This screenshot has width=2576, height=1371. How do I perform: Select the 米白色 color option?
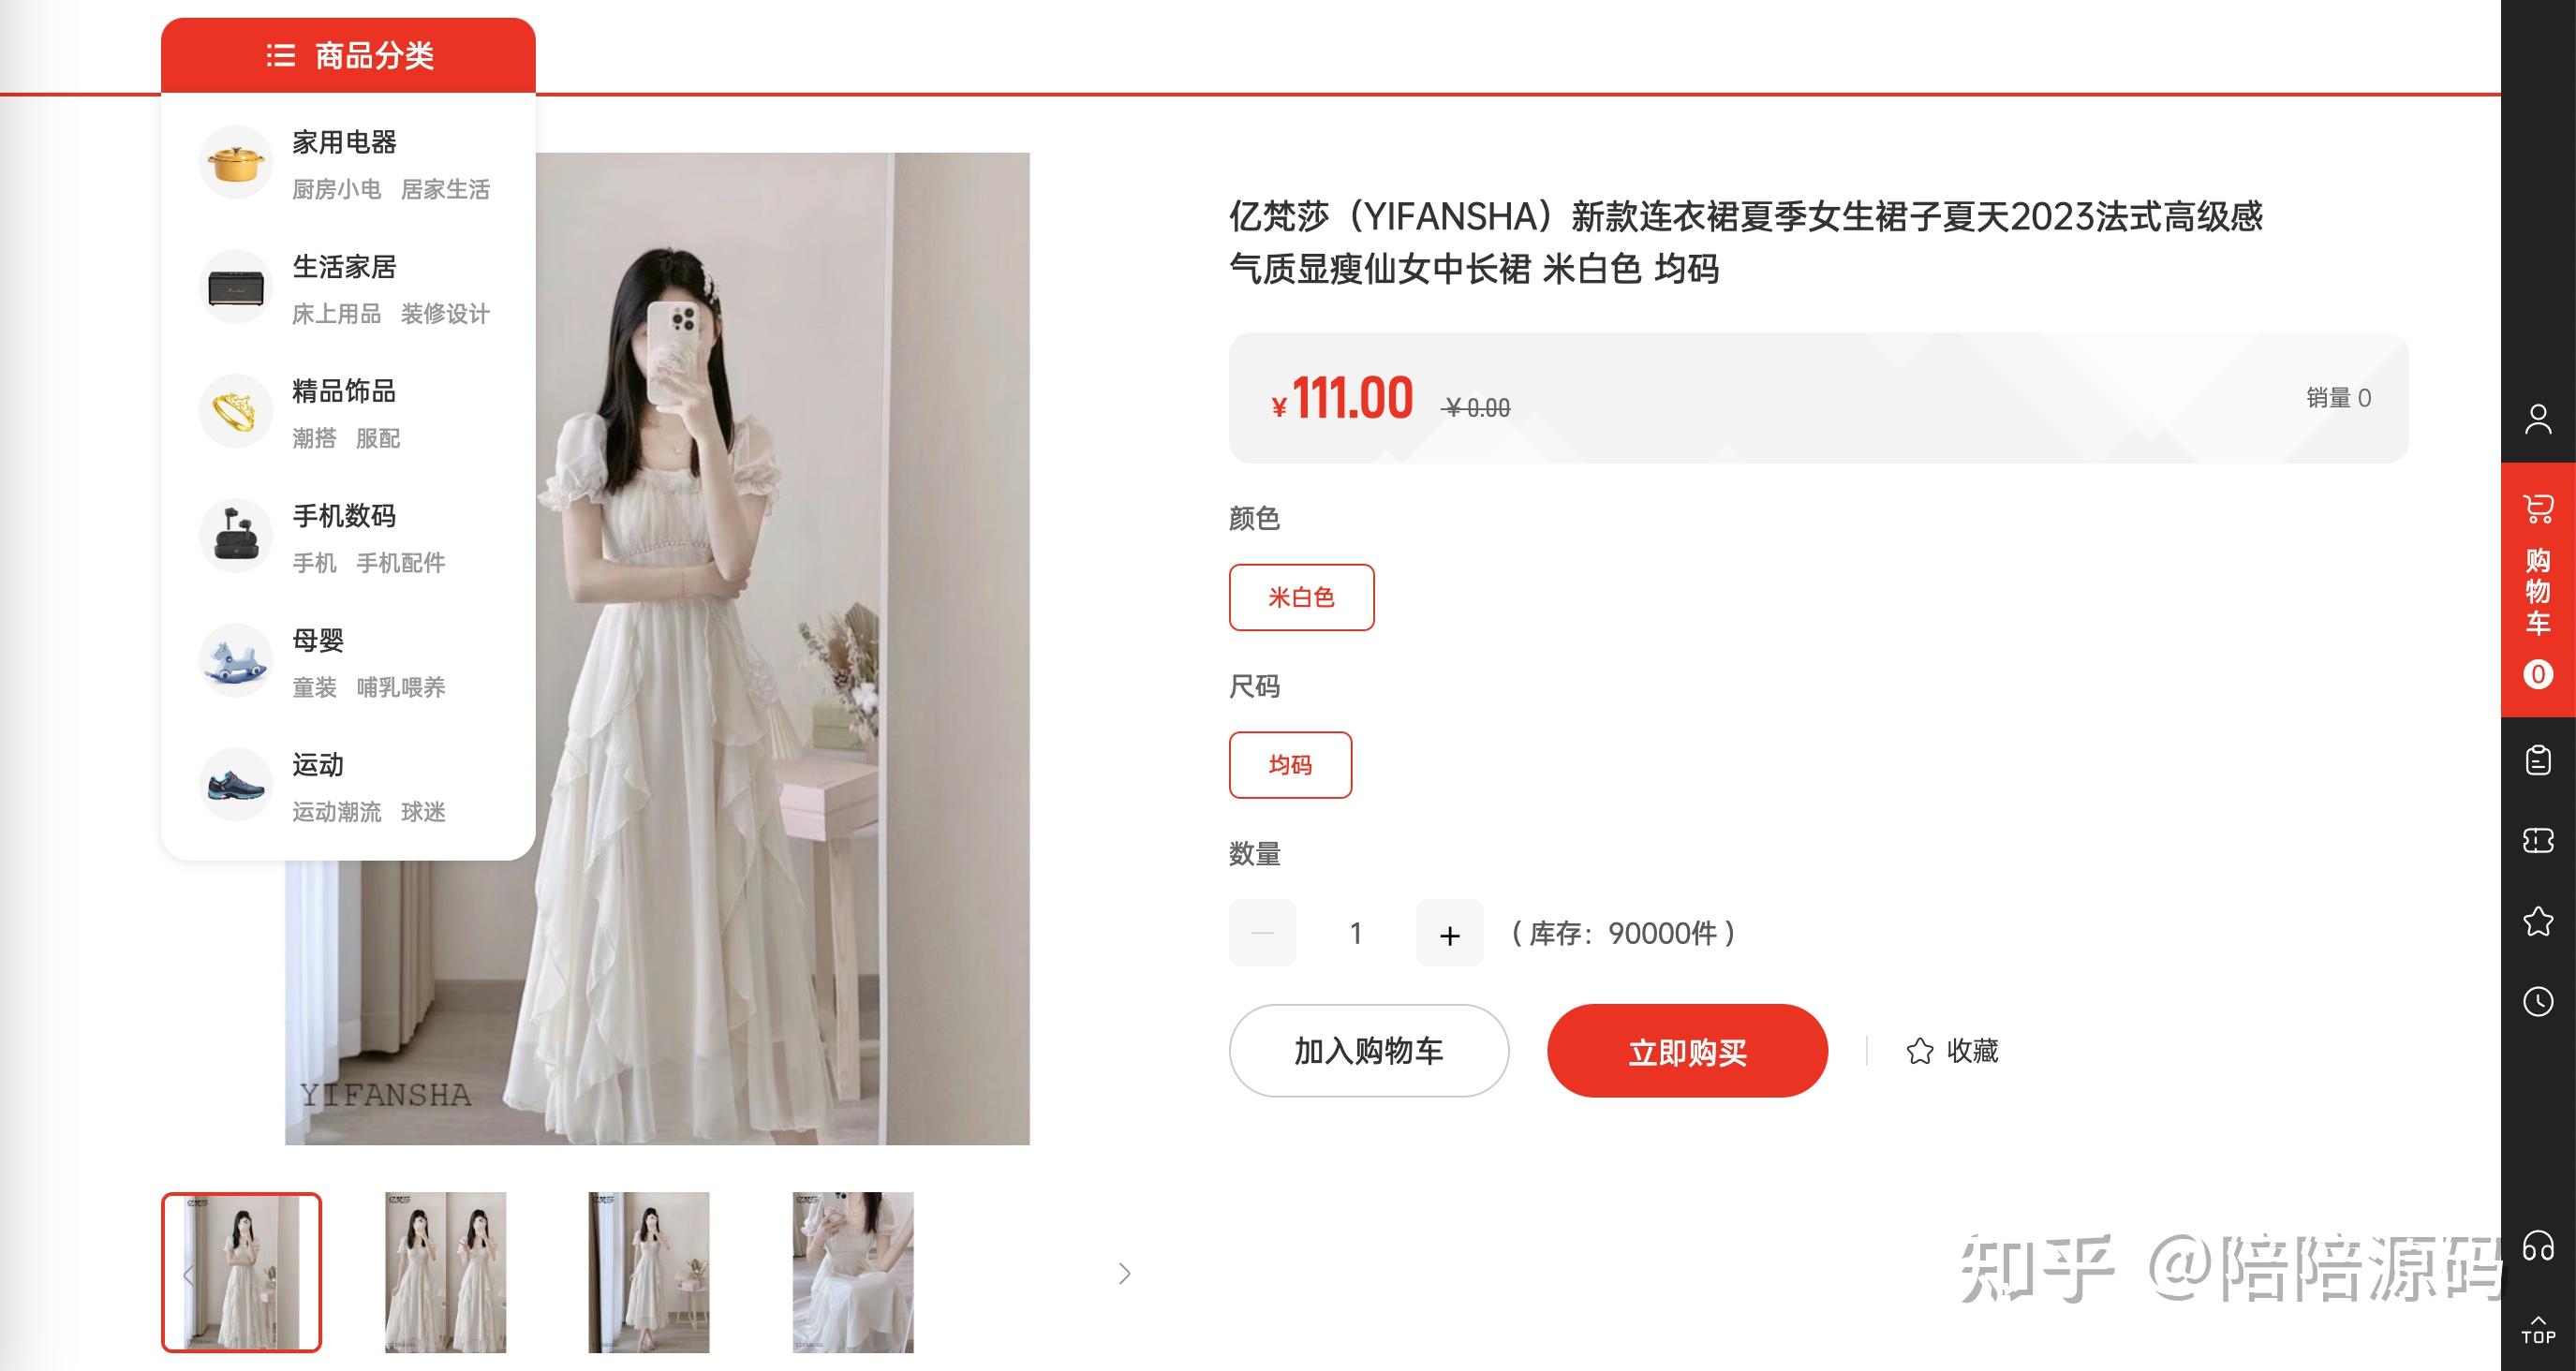click(1301, 597)
